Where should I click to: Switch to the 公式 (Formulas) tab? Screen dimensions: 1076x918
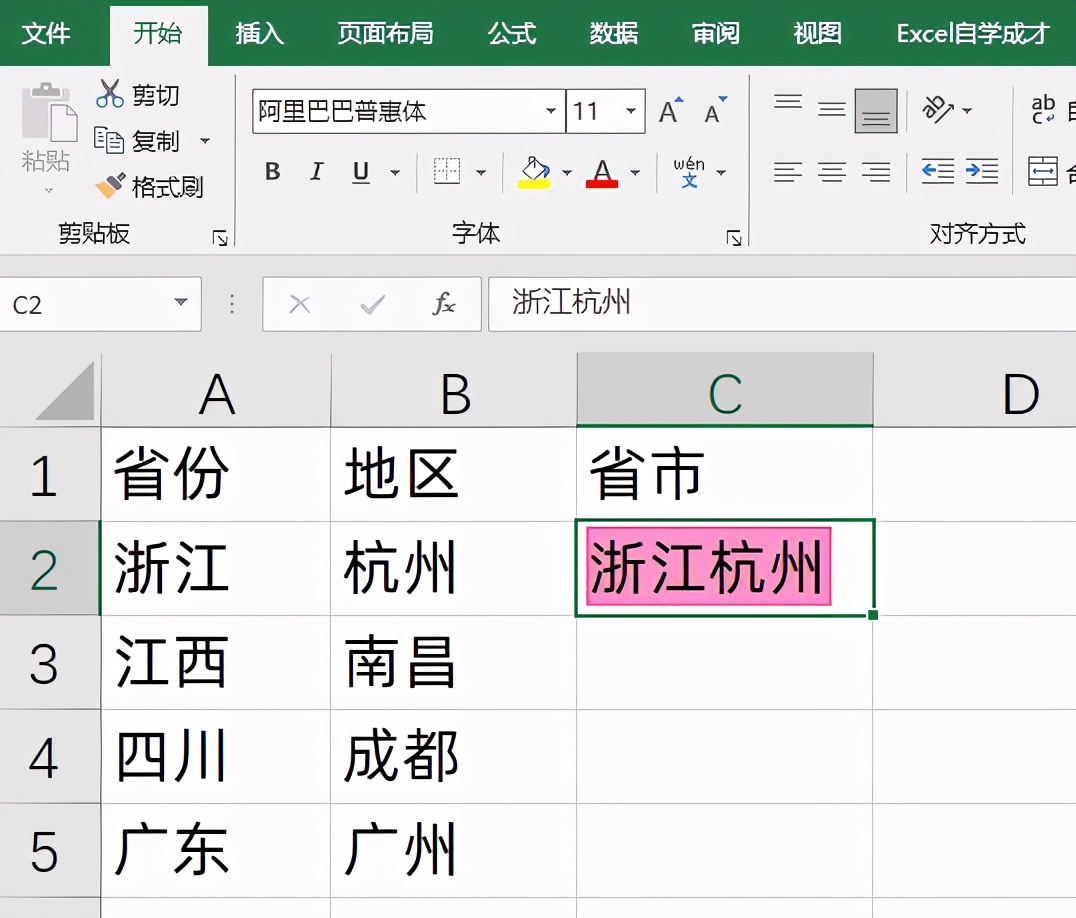tap(512, 33)
